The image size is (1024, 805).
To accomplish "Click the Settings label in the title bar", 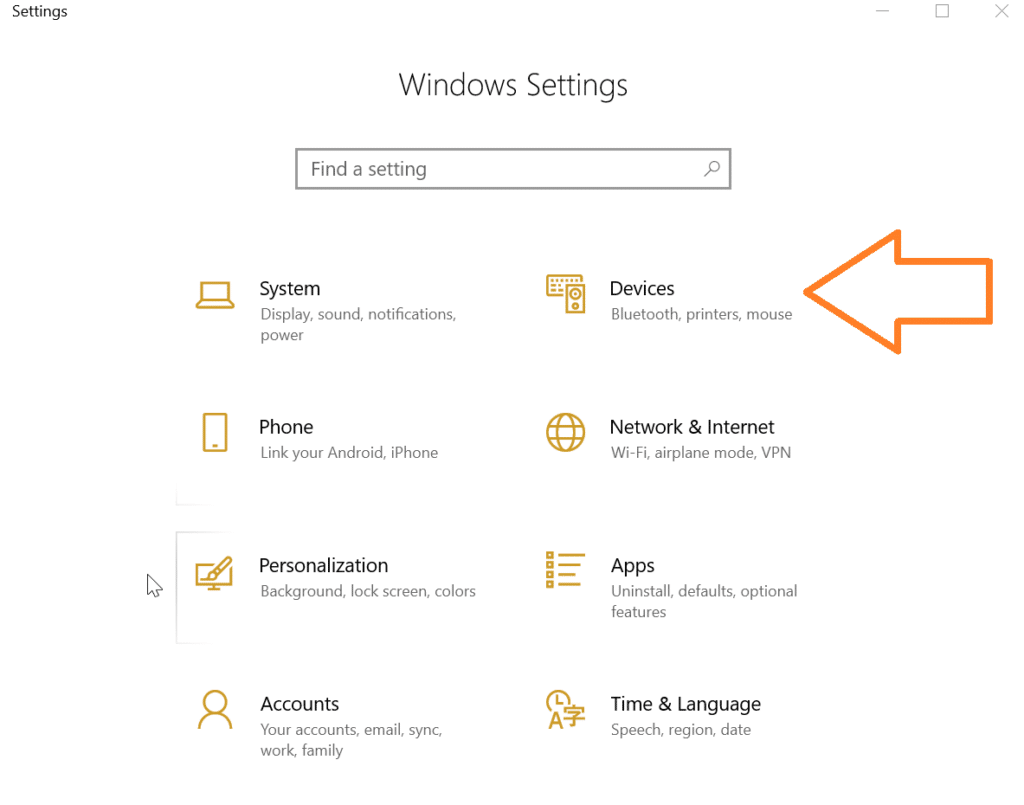I will 39,11.
